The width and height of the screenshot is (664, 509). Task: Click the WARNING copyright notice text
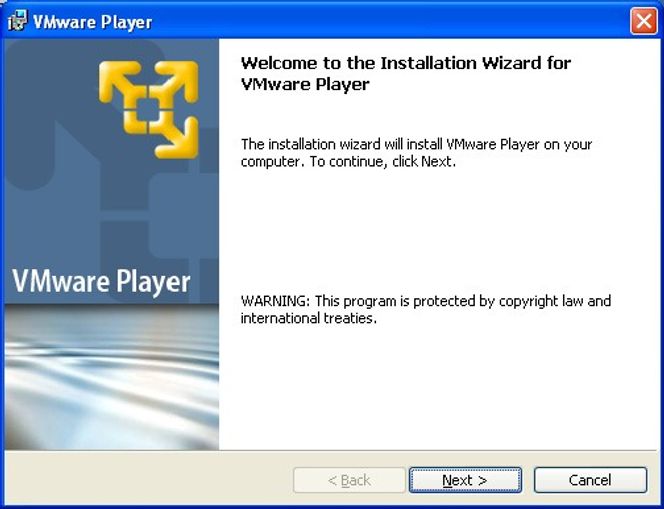point(426,309)
